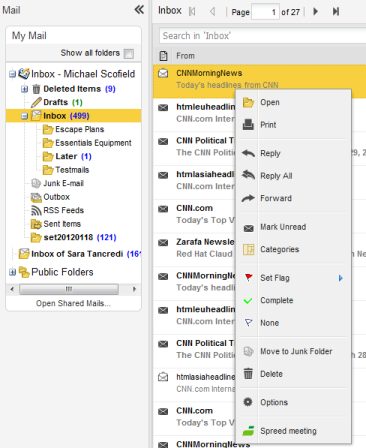
Task: Go to first page arrow icon
Action: (x=192, y=12)
